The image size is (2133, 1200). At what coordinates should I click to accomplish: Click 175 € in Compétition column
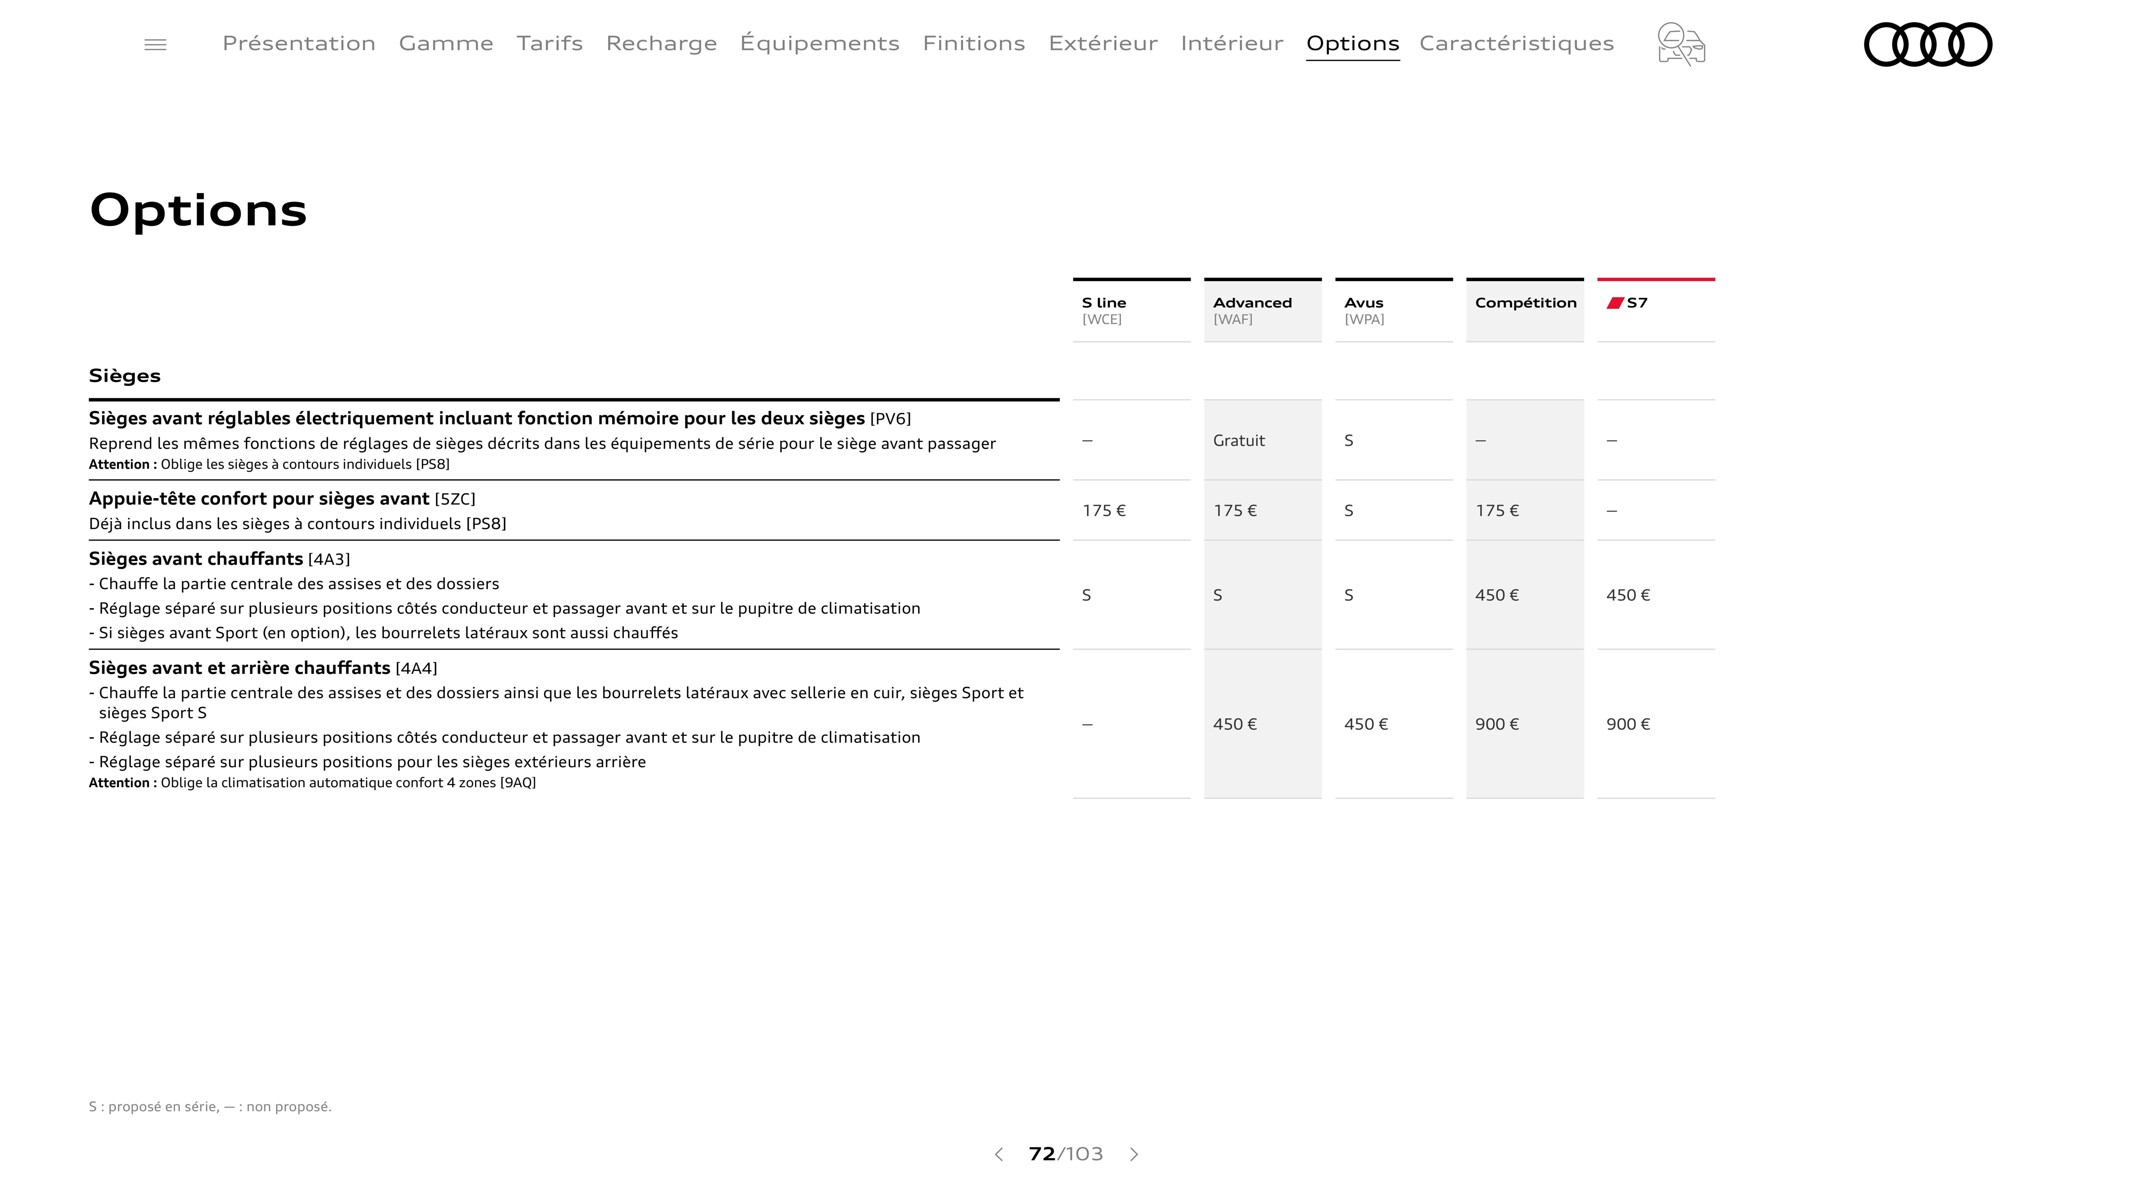[x=1497, y=511]
